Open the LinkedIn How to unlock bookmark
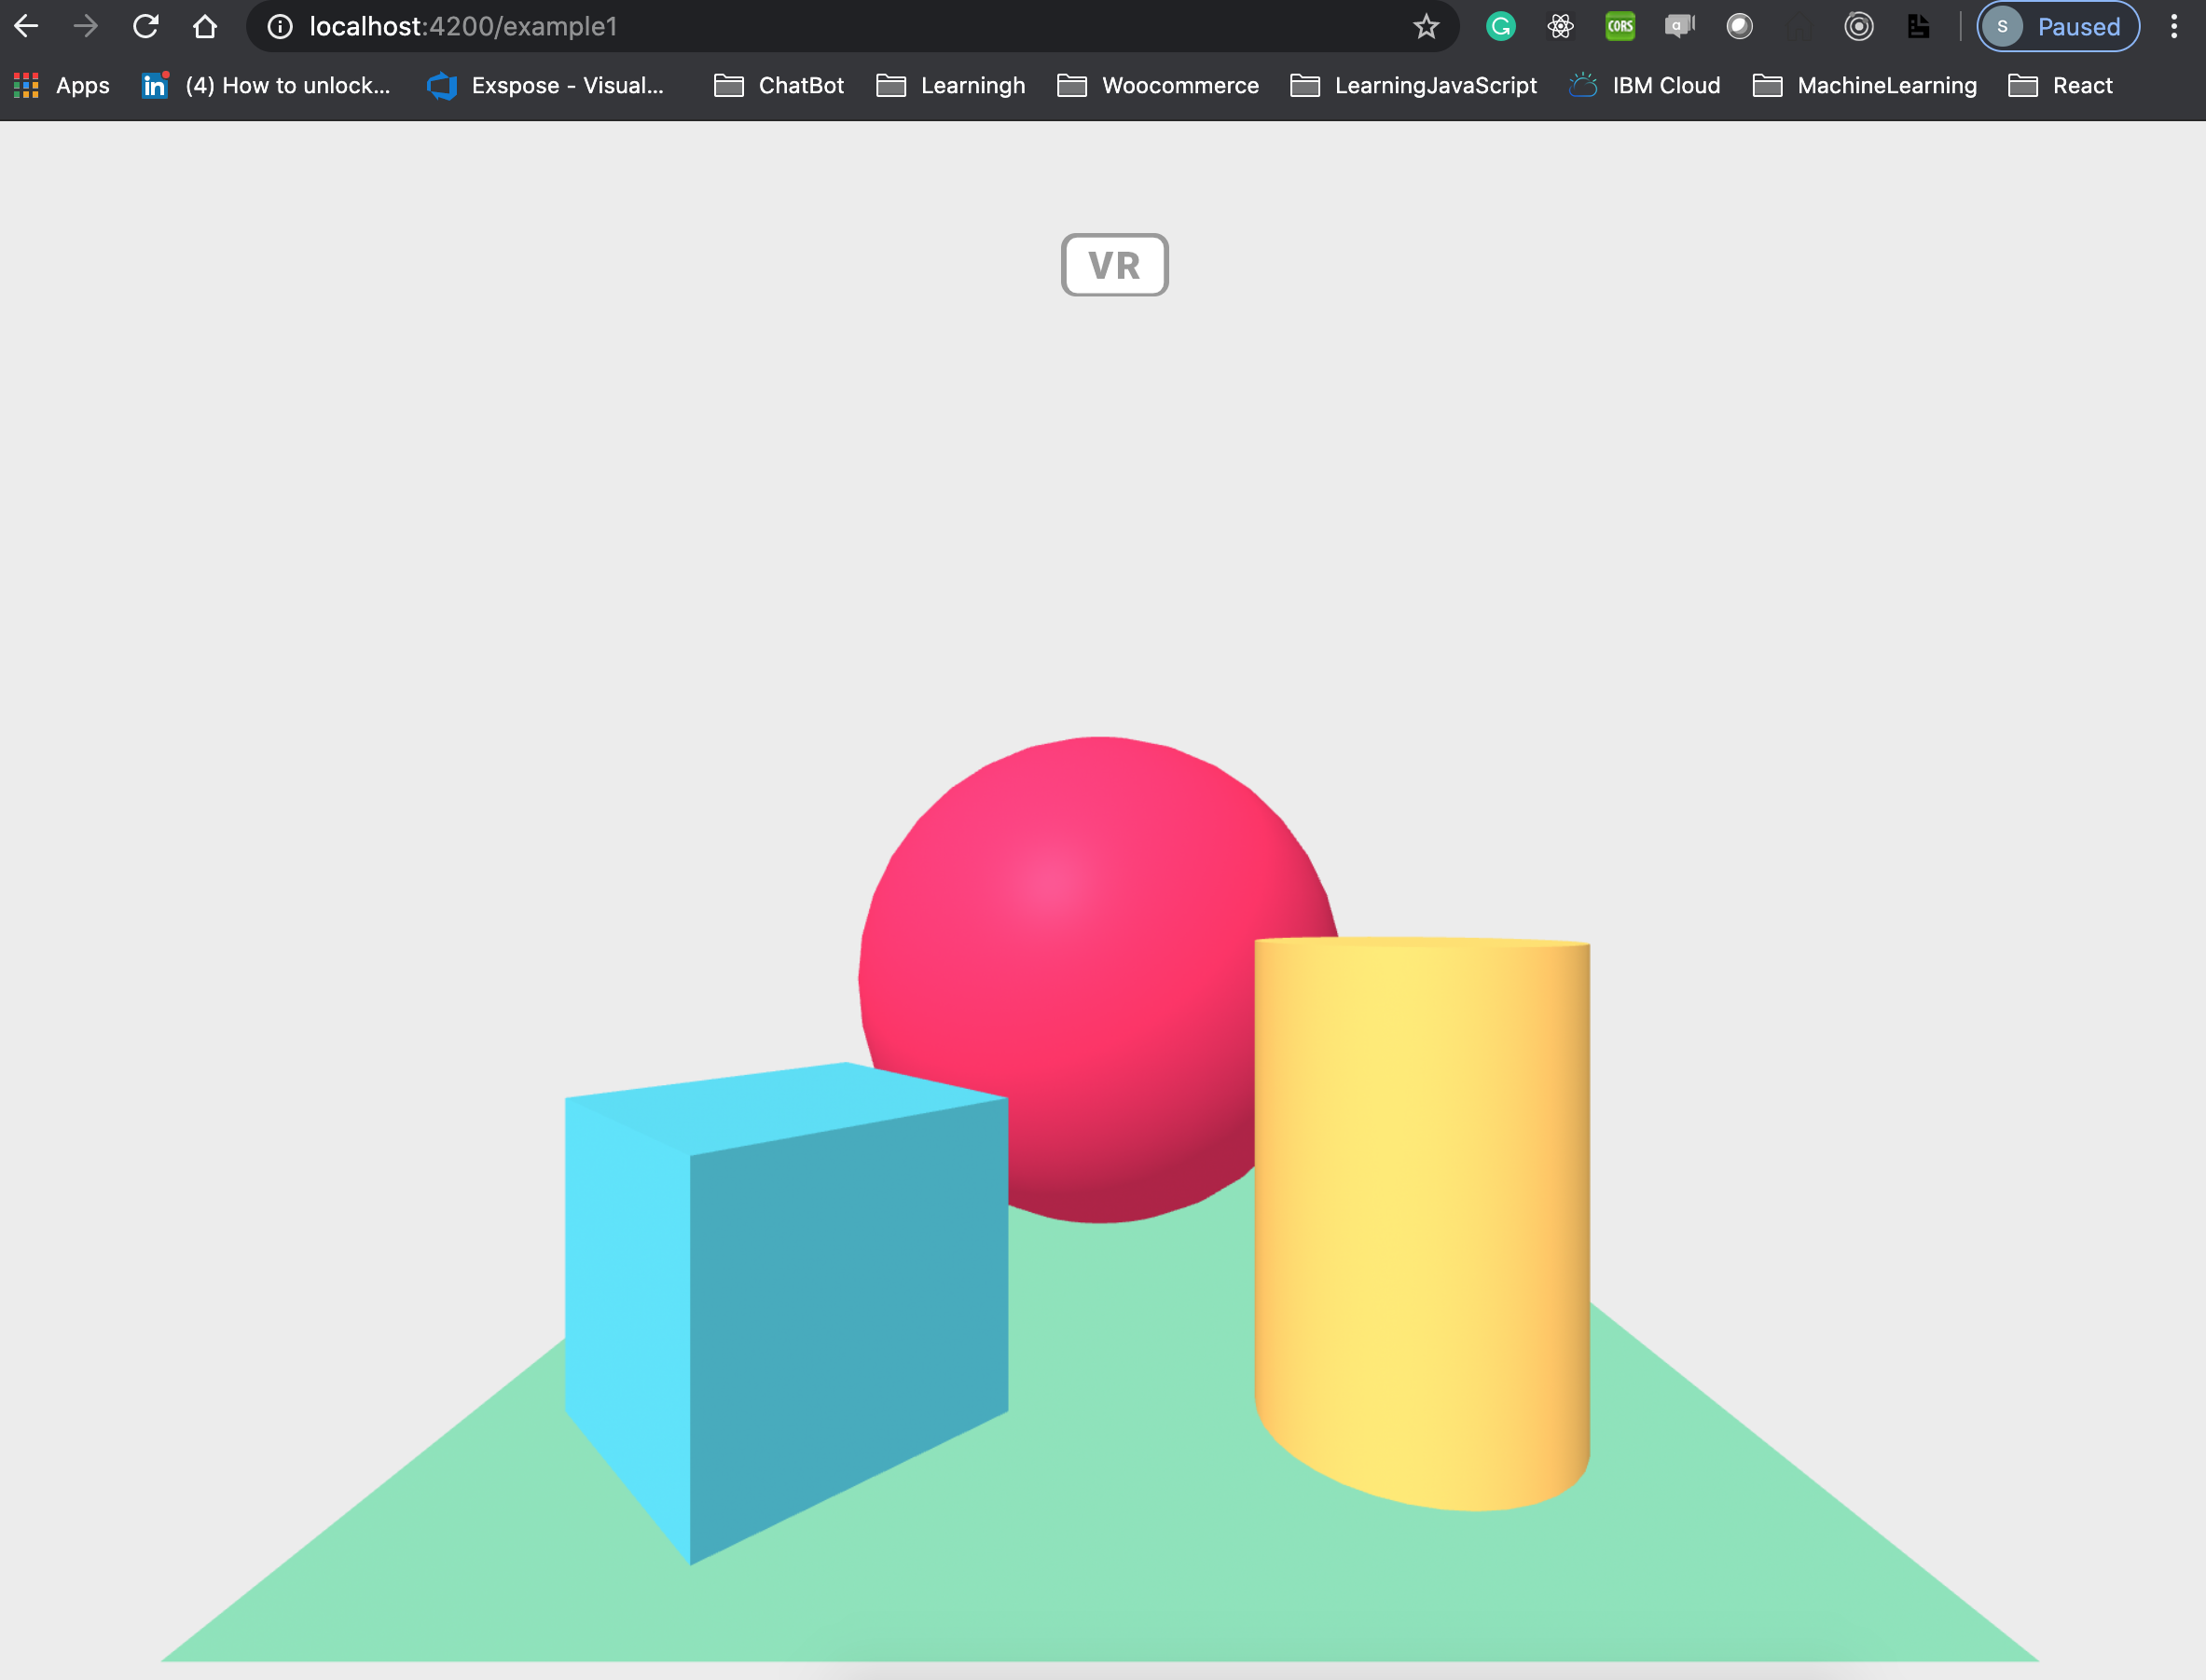Screen dimensions: 2206x1680 tap(266, 86)
